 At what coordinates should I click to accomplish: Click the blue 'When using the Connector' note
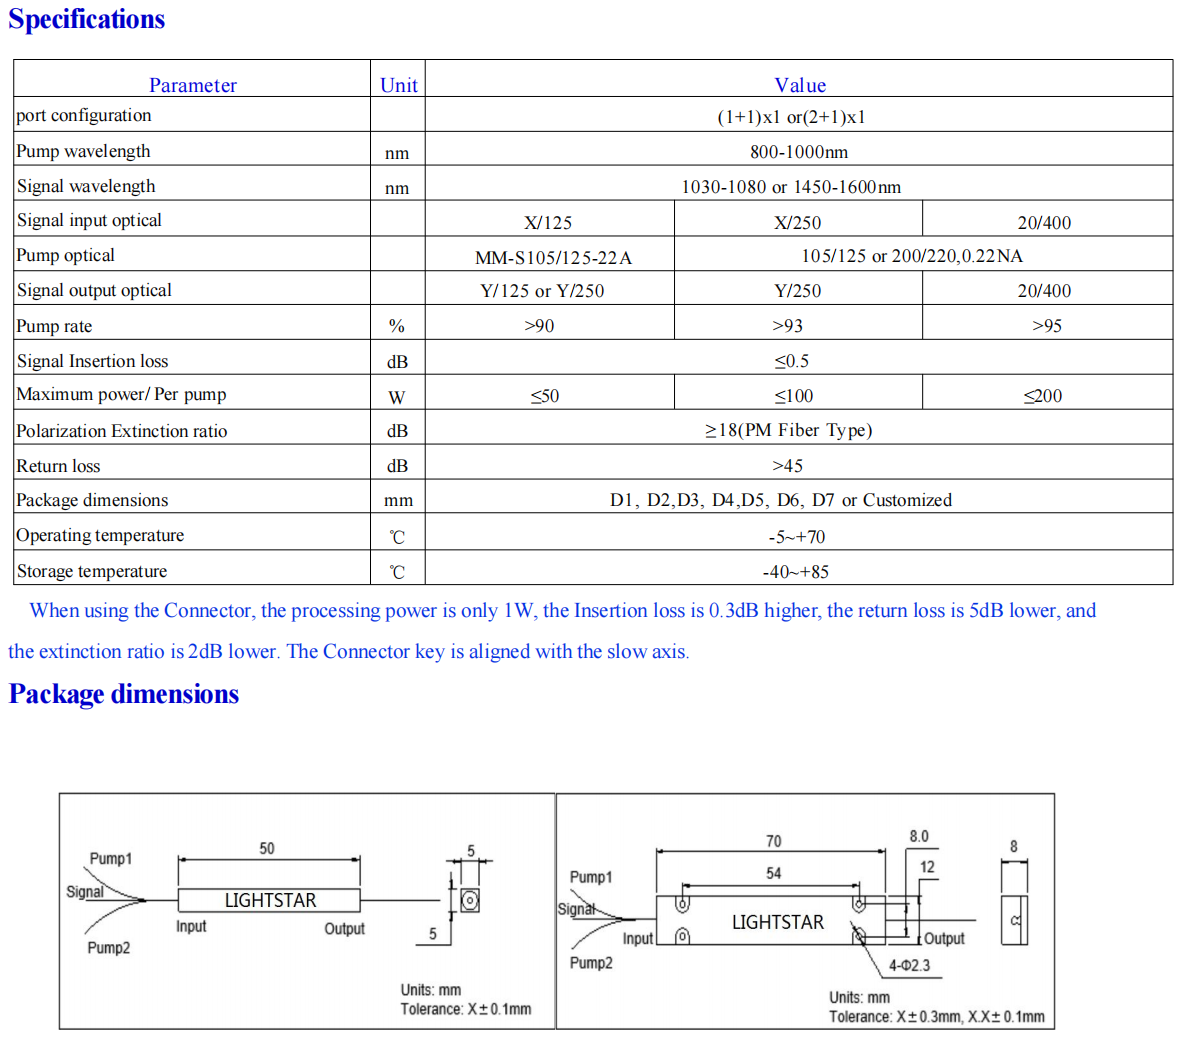click(x=552, y=631)
